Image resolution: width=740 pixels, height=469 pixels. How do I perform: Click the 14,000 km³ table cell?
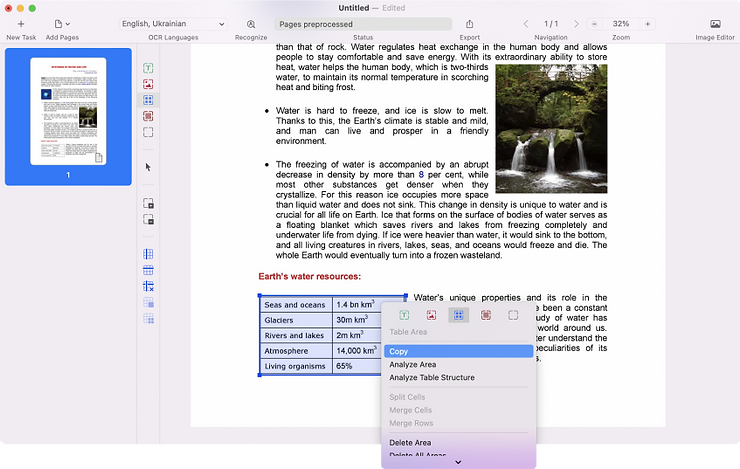click(357, 351)
